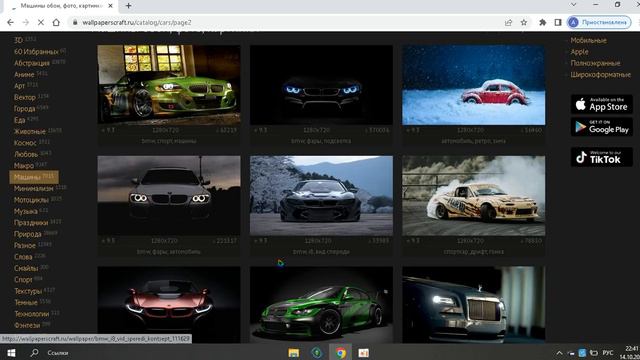Open the Космос category

point(25,143)
